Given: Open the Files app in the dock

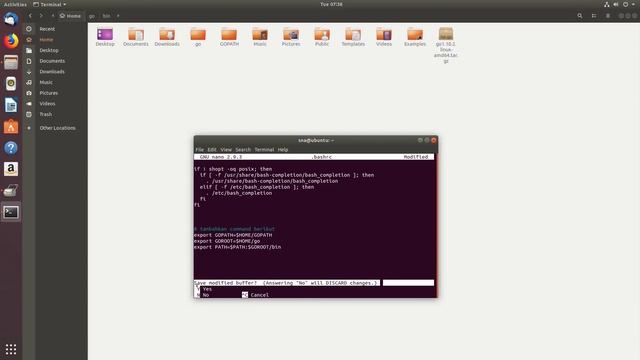Looking at the screenshot, I should [11, 62].
